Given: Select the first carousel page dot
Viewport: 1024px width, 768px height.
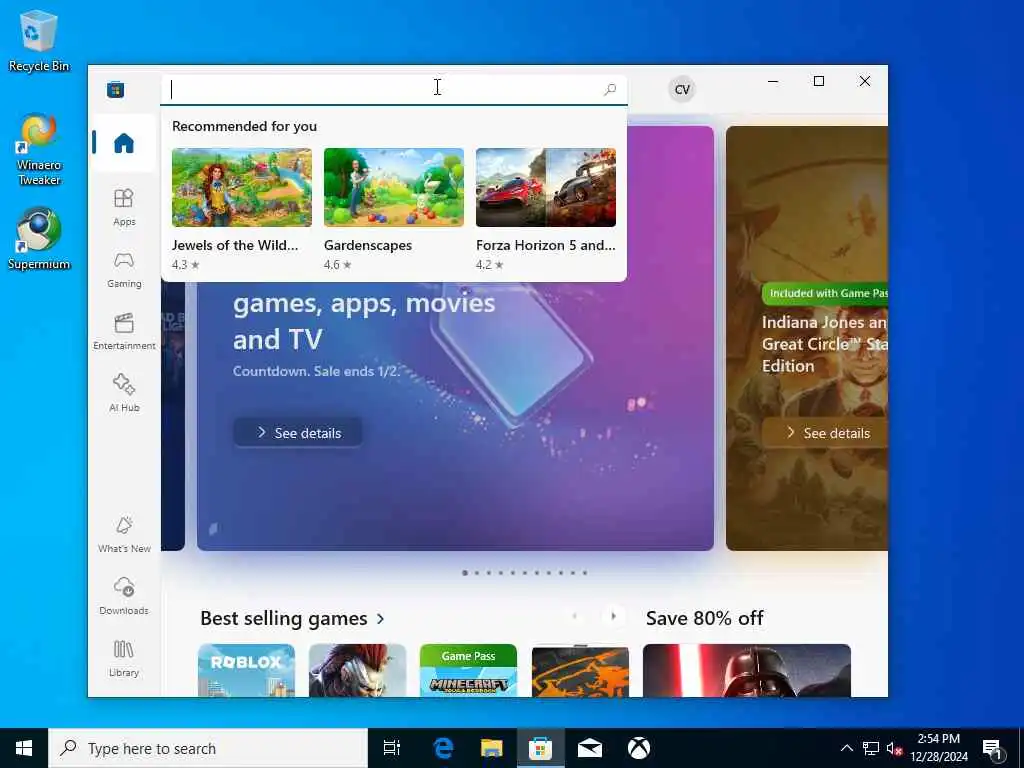Looking at the screenshot, I should pos(465,573).
